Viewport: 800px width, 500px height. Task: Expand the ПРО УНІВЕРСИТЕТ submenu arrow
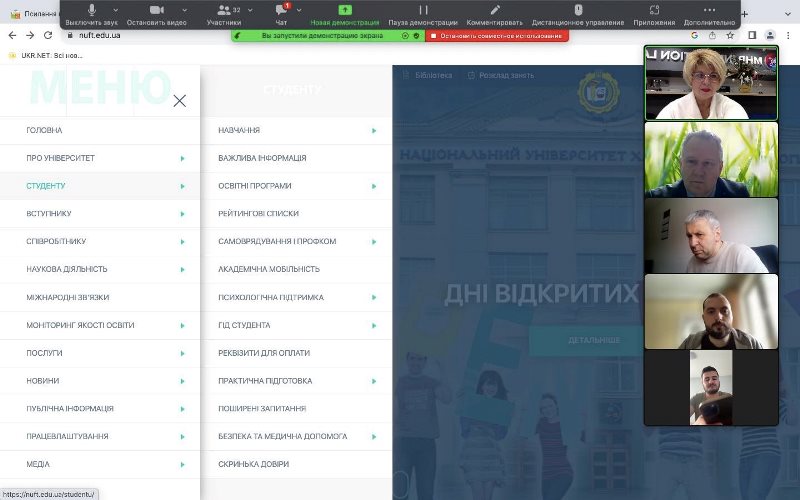point(182,158)
